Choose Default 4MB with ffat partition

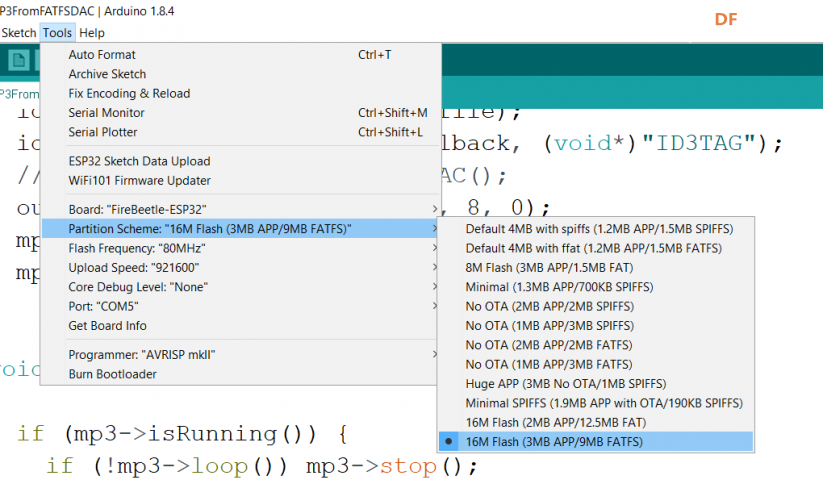pos(596,248)
